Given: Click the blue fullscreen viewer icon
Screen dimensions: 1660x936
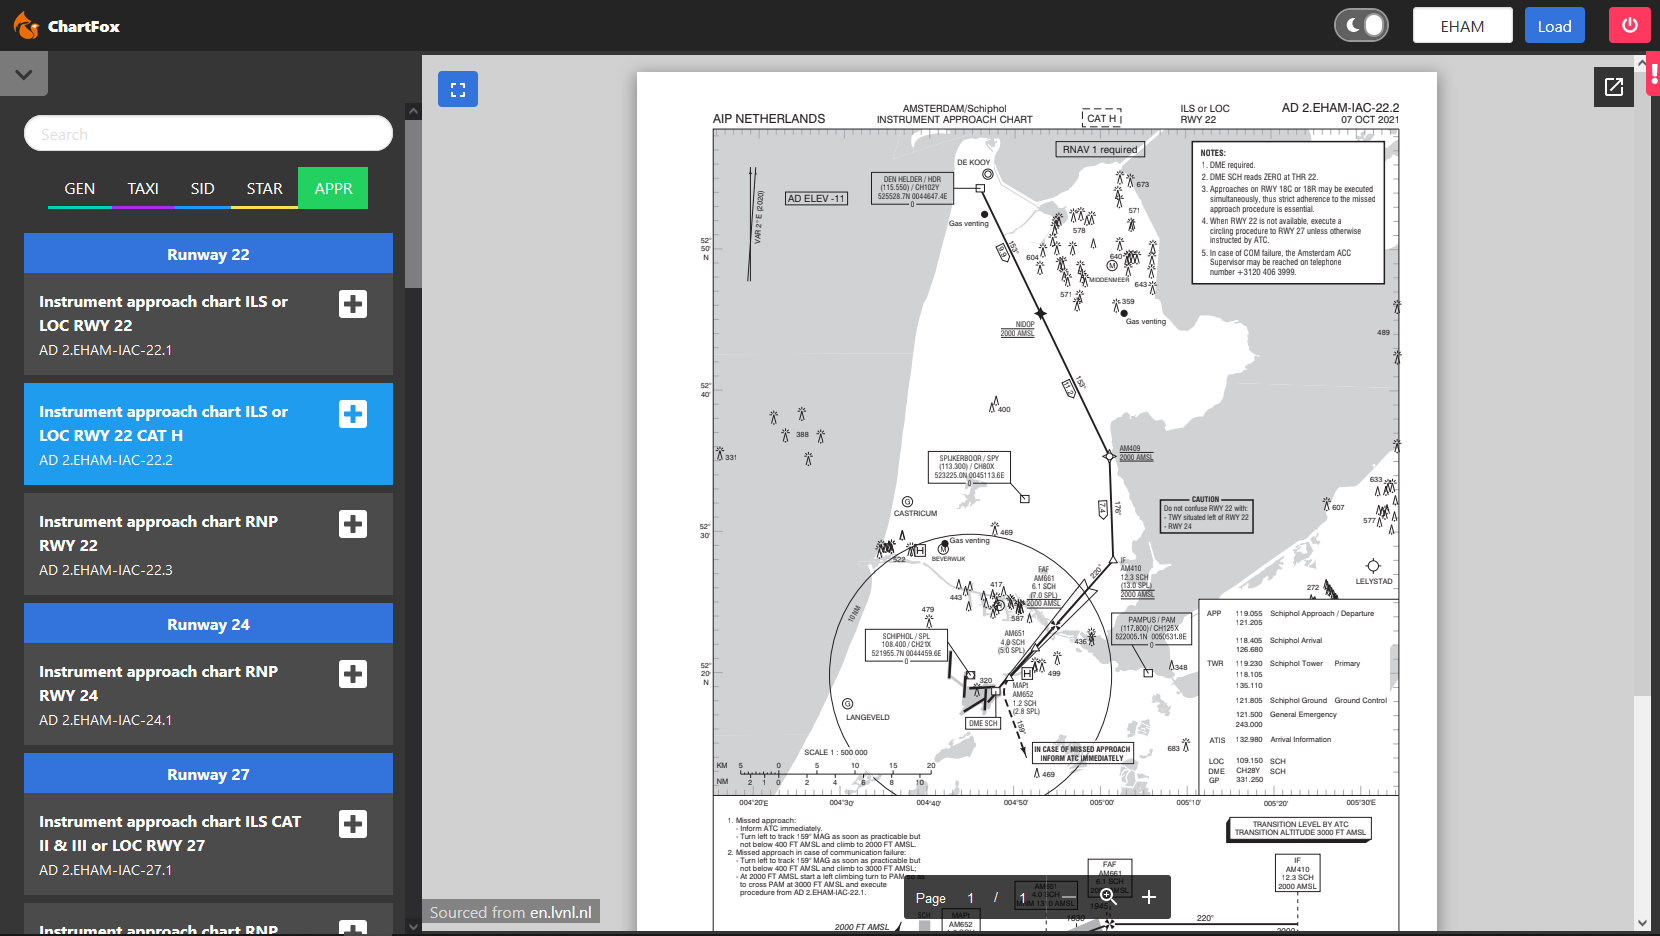Looking at the screenshot, I should pos(458,89).
